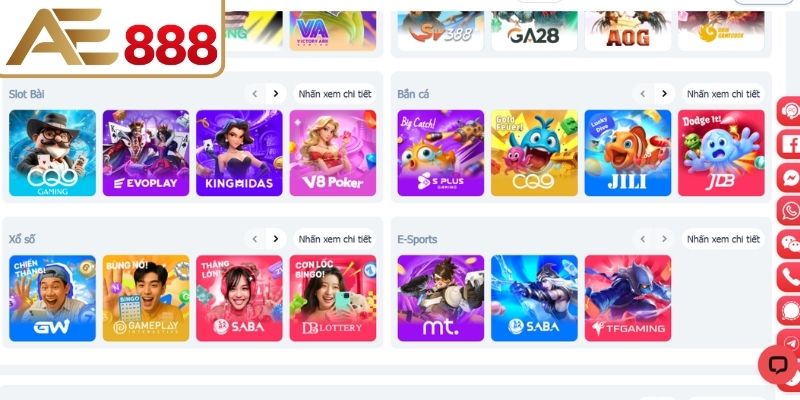Open 'Nhấn xem chi tiết' in Xổ số
Viewport: 800px width, 400px height.
[335, 239]
